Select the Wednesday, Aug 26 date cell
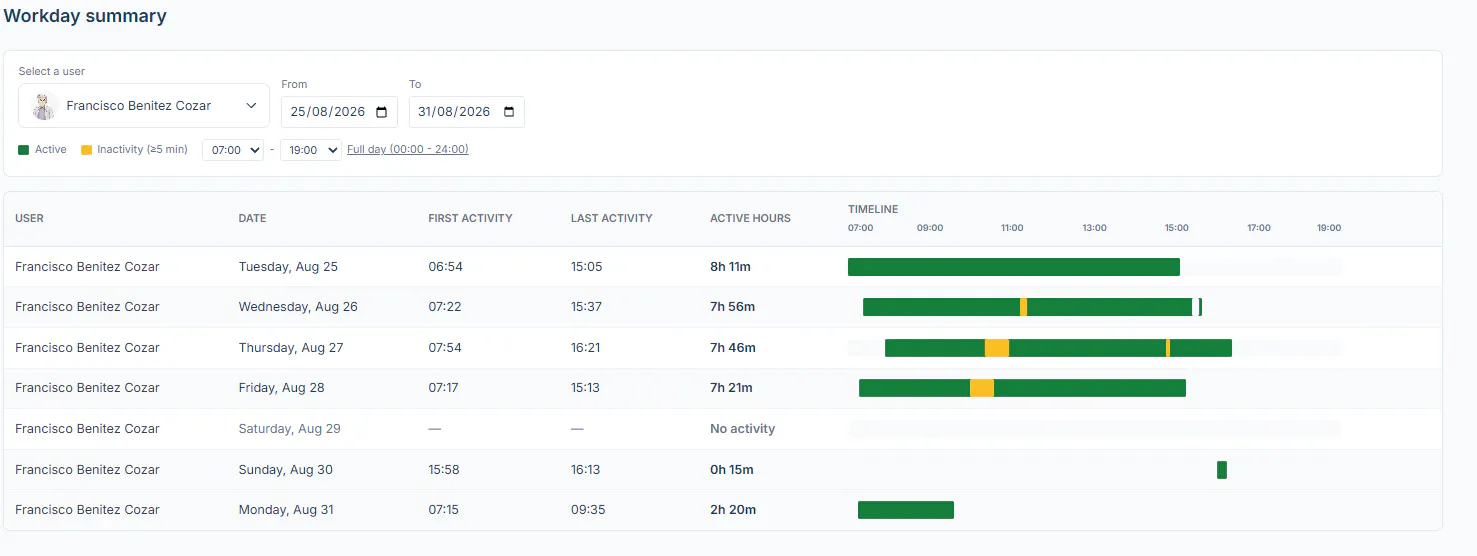 coord(298,307)
